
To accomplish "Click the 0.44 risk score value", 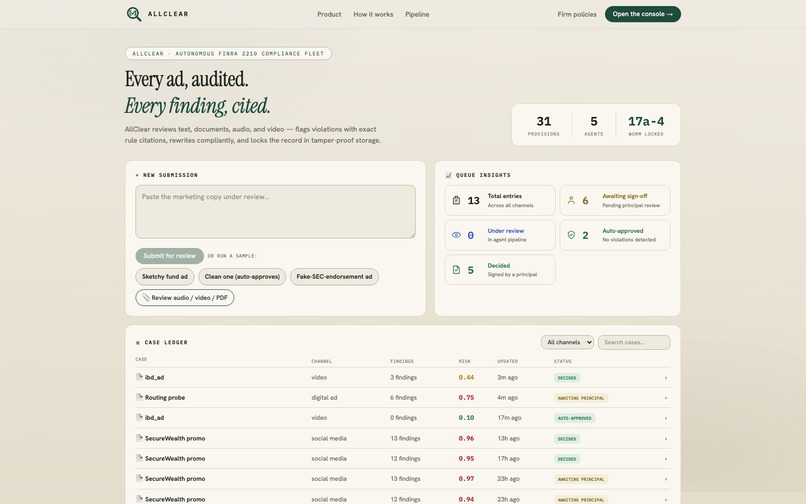I will tap(466, 377).
